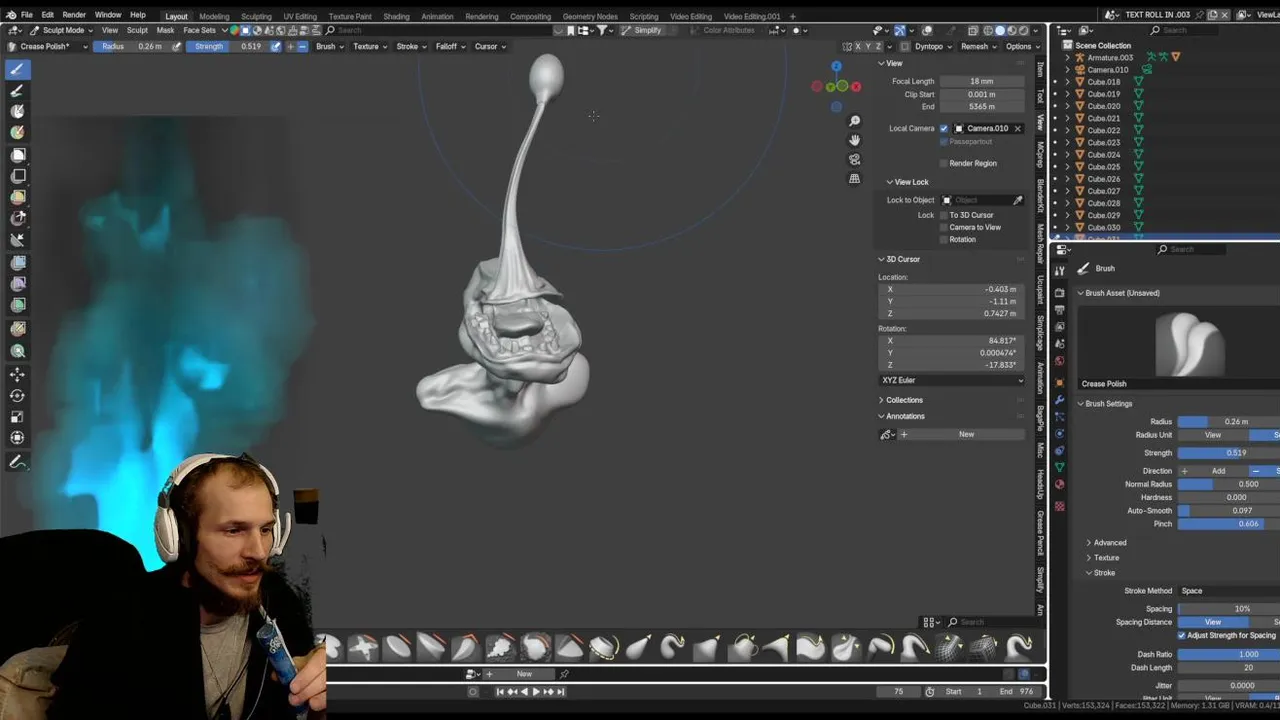Image resolution: width=1280 pixels, height=720 pixels.
Task: Click the Focal Length field
Action: coord(981,81)
